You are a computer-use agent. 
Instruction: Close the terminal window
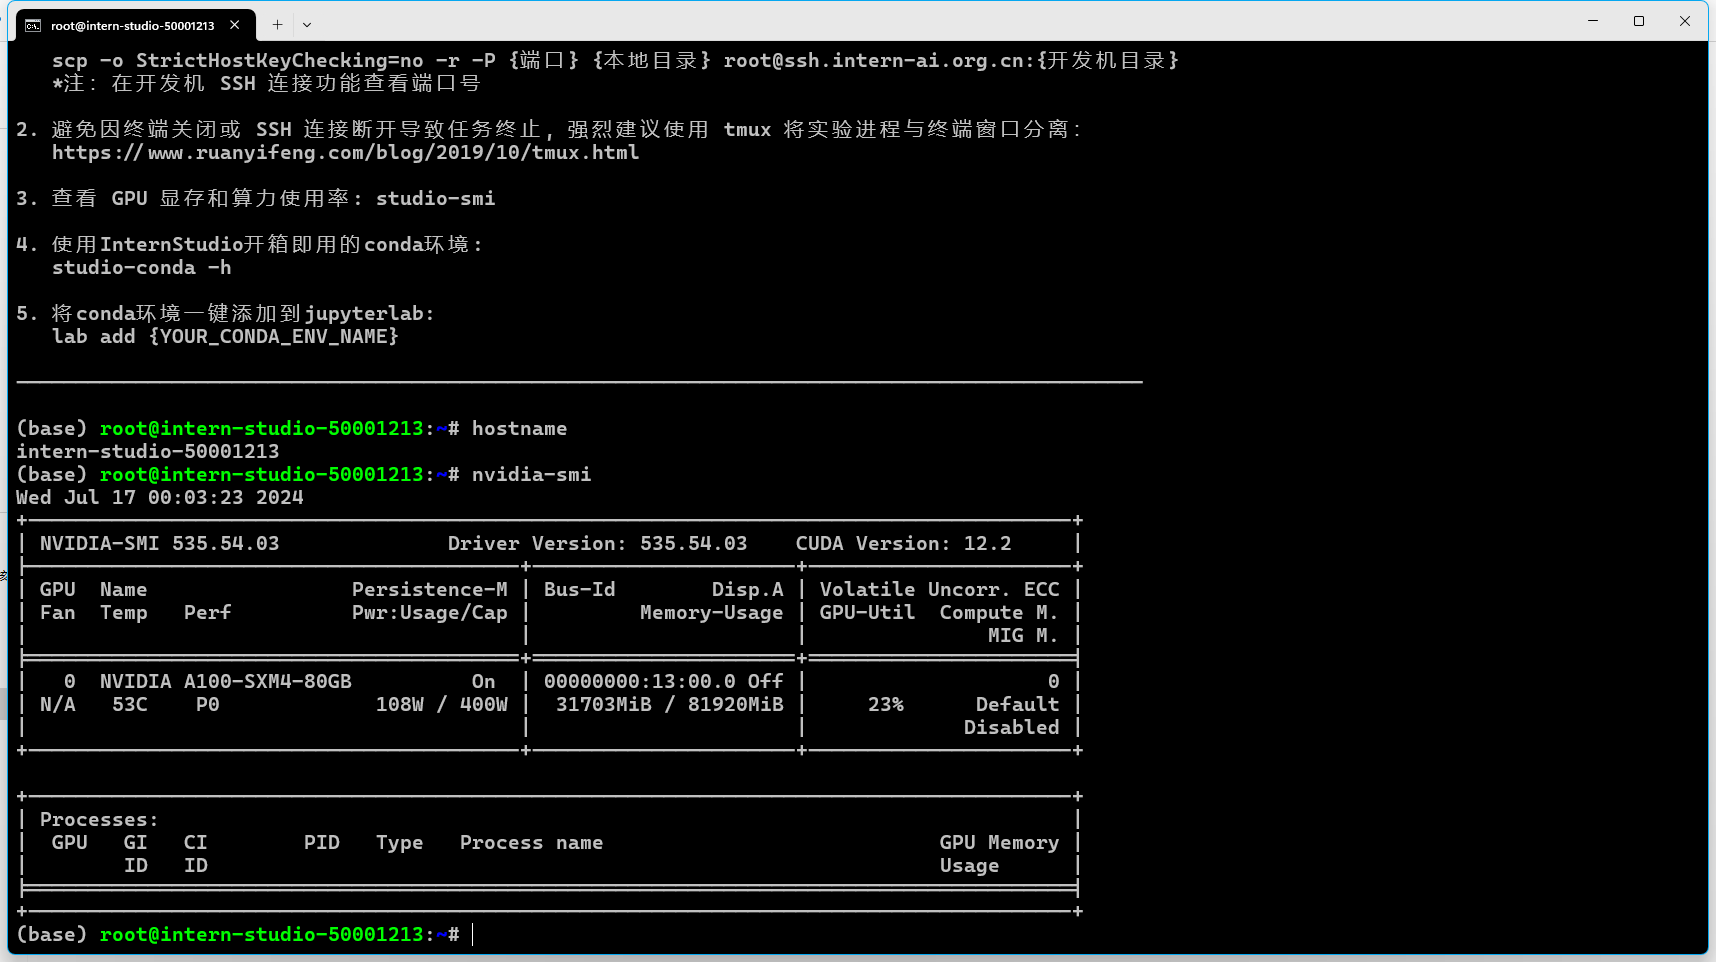coord(1685,21)
